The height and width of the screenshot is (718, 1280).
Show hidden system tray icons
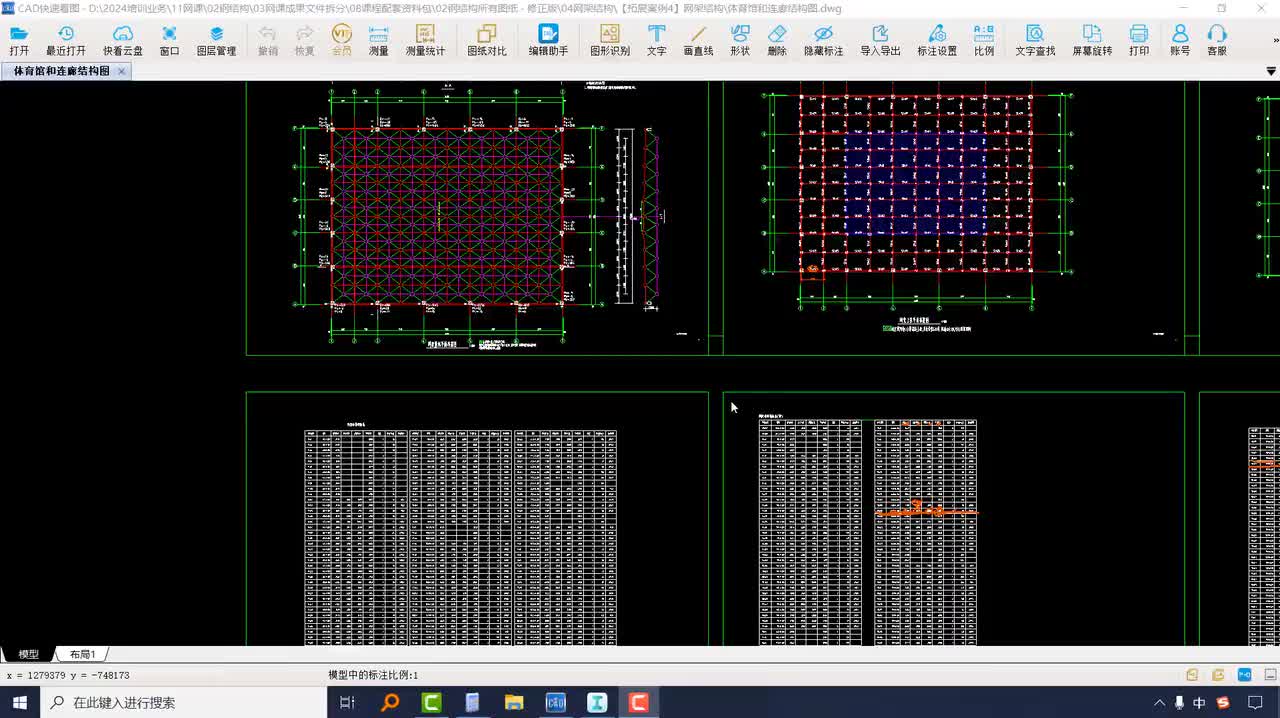pyautogui.click(x=1159, y=703)
